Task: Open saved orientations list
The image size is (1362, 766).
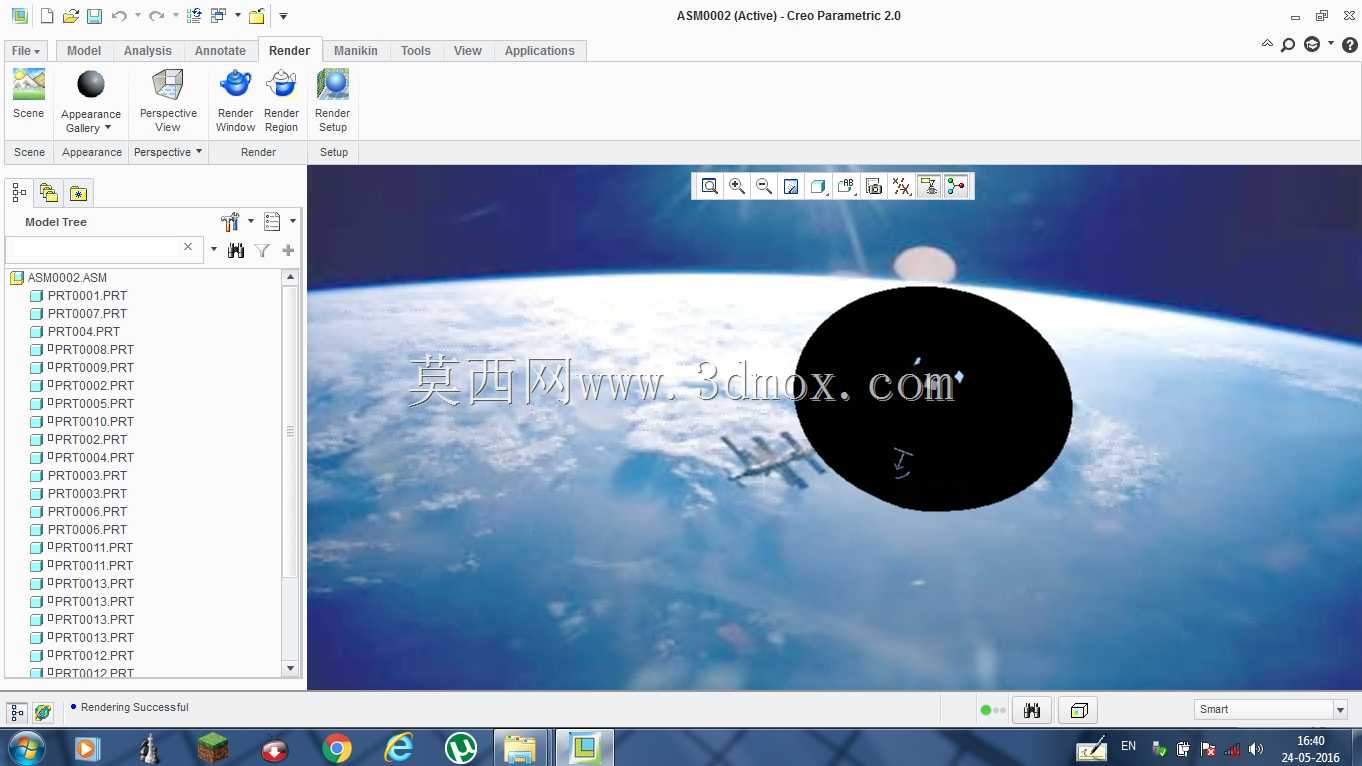Action: (x=846, y=186)
